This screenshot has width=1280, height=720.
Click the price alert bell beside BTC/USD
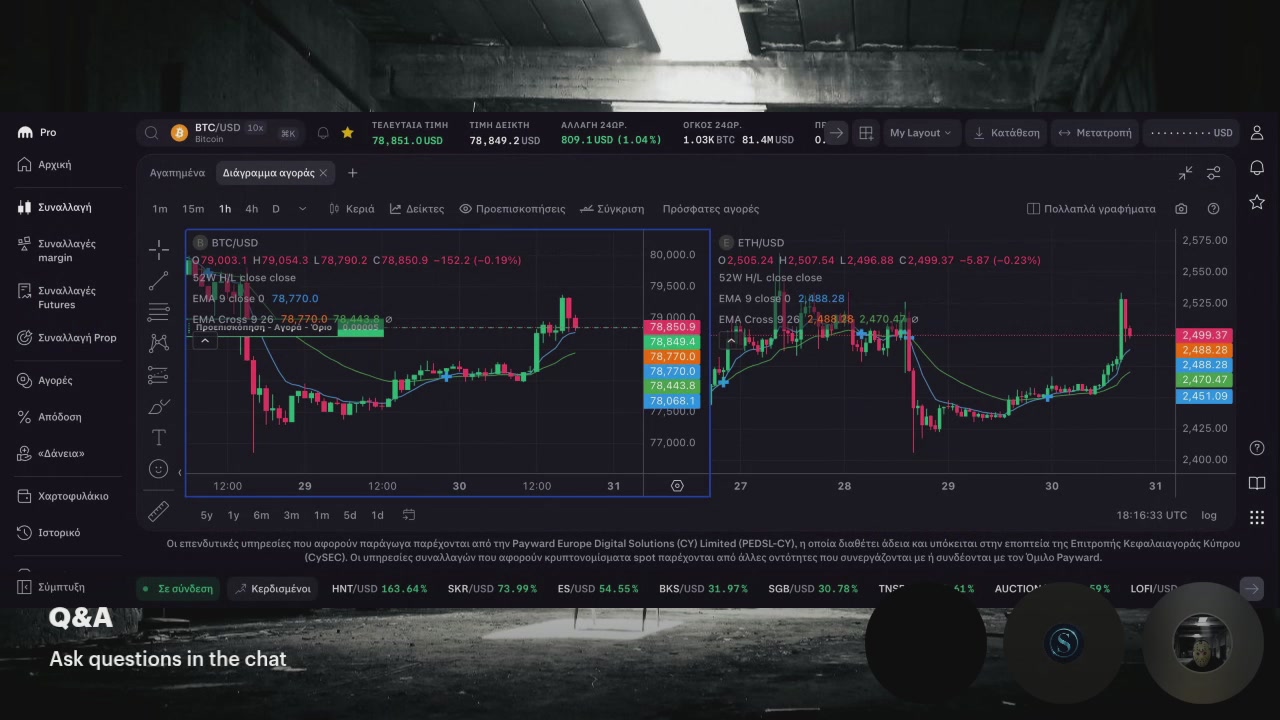pyautogui.click(x=323, y=133)
